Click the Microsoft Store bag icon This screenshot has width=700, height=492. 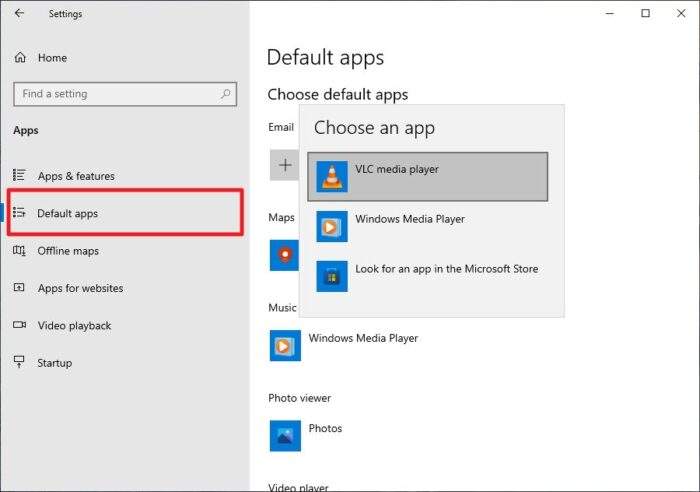(332, 276)
